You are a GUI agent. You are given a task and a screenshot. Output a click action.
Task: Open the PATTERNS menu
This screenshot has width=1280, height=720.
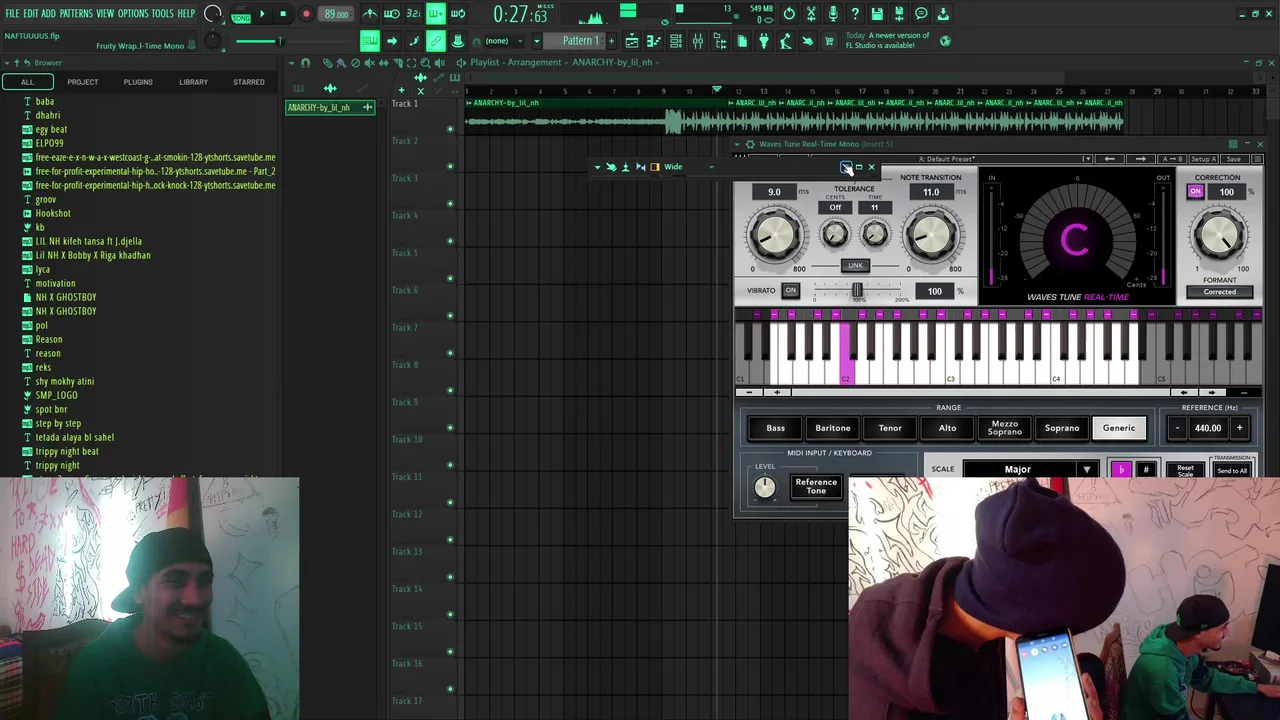coord(76,13)
